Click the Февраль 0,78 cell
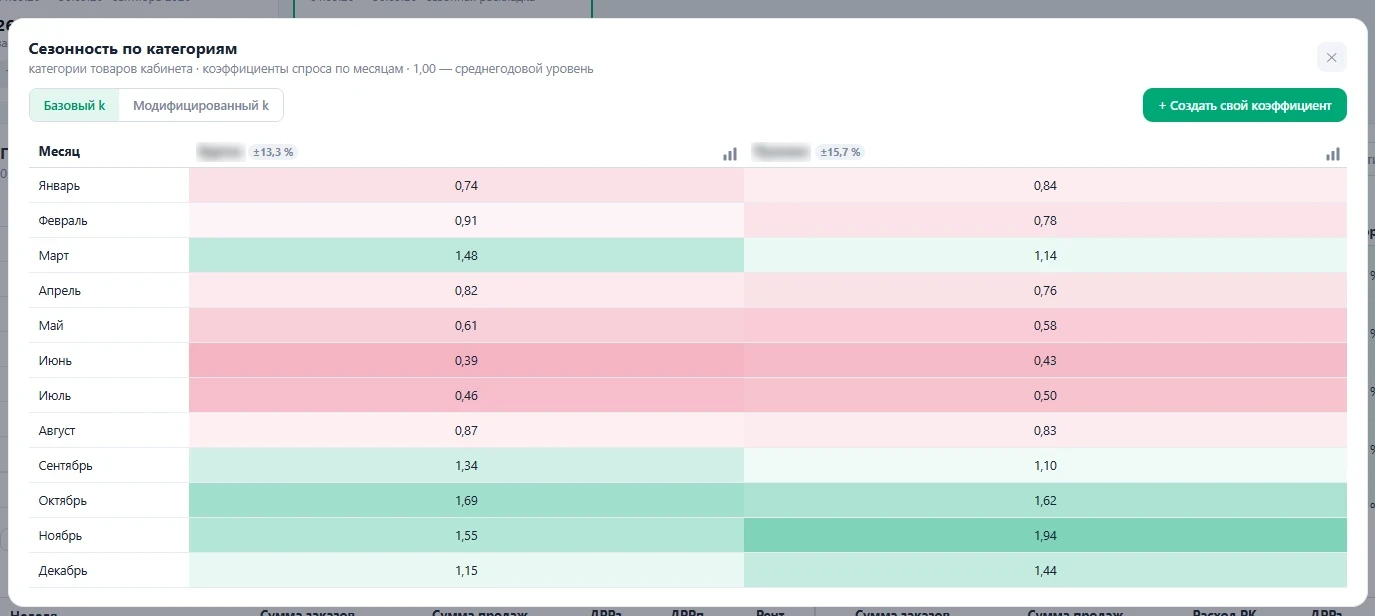 [x=1045, y=220]
